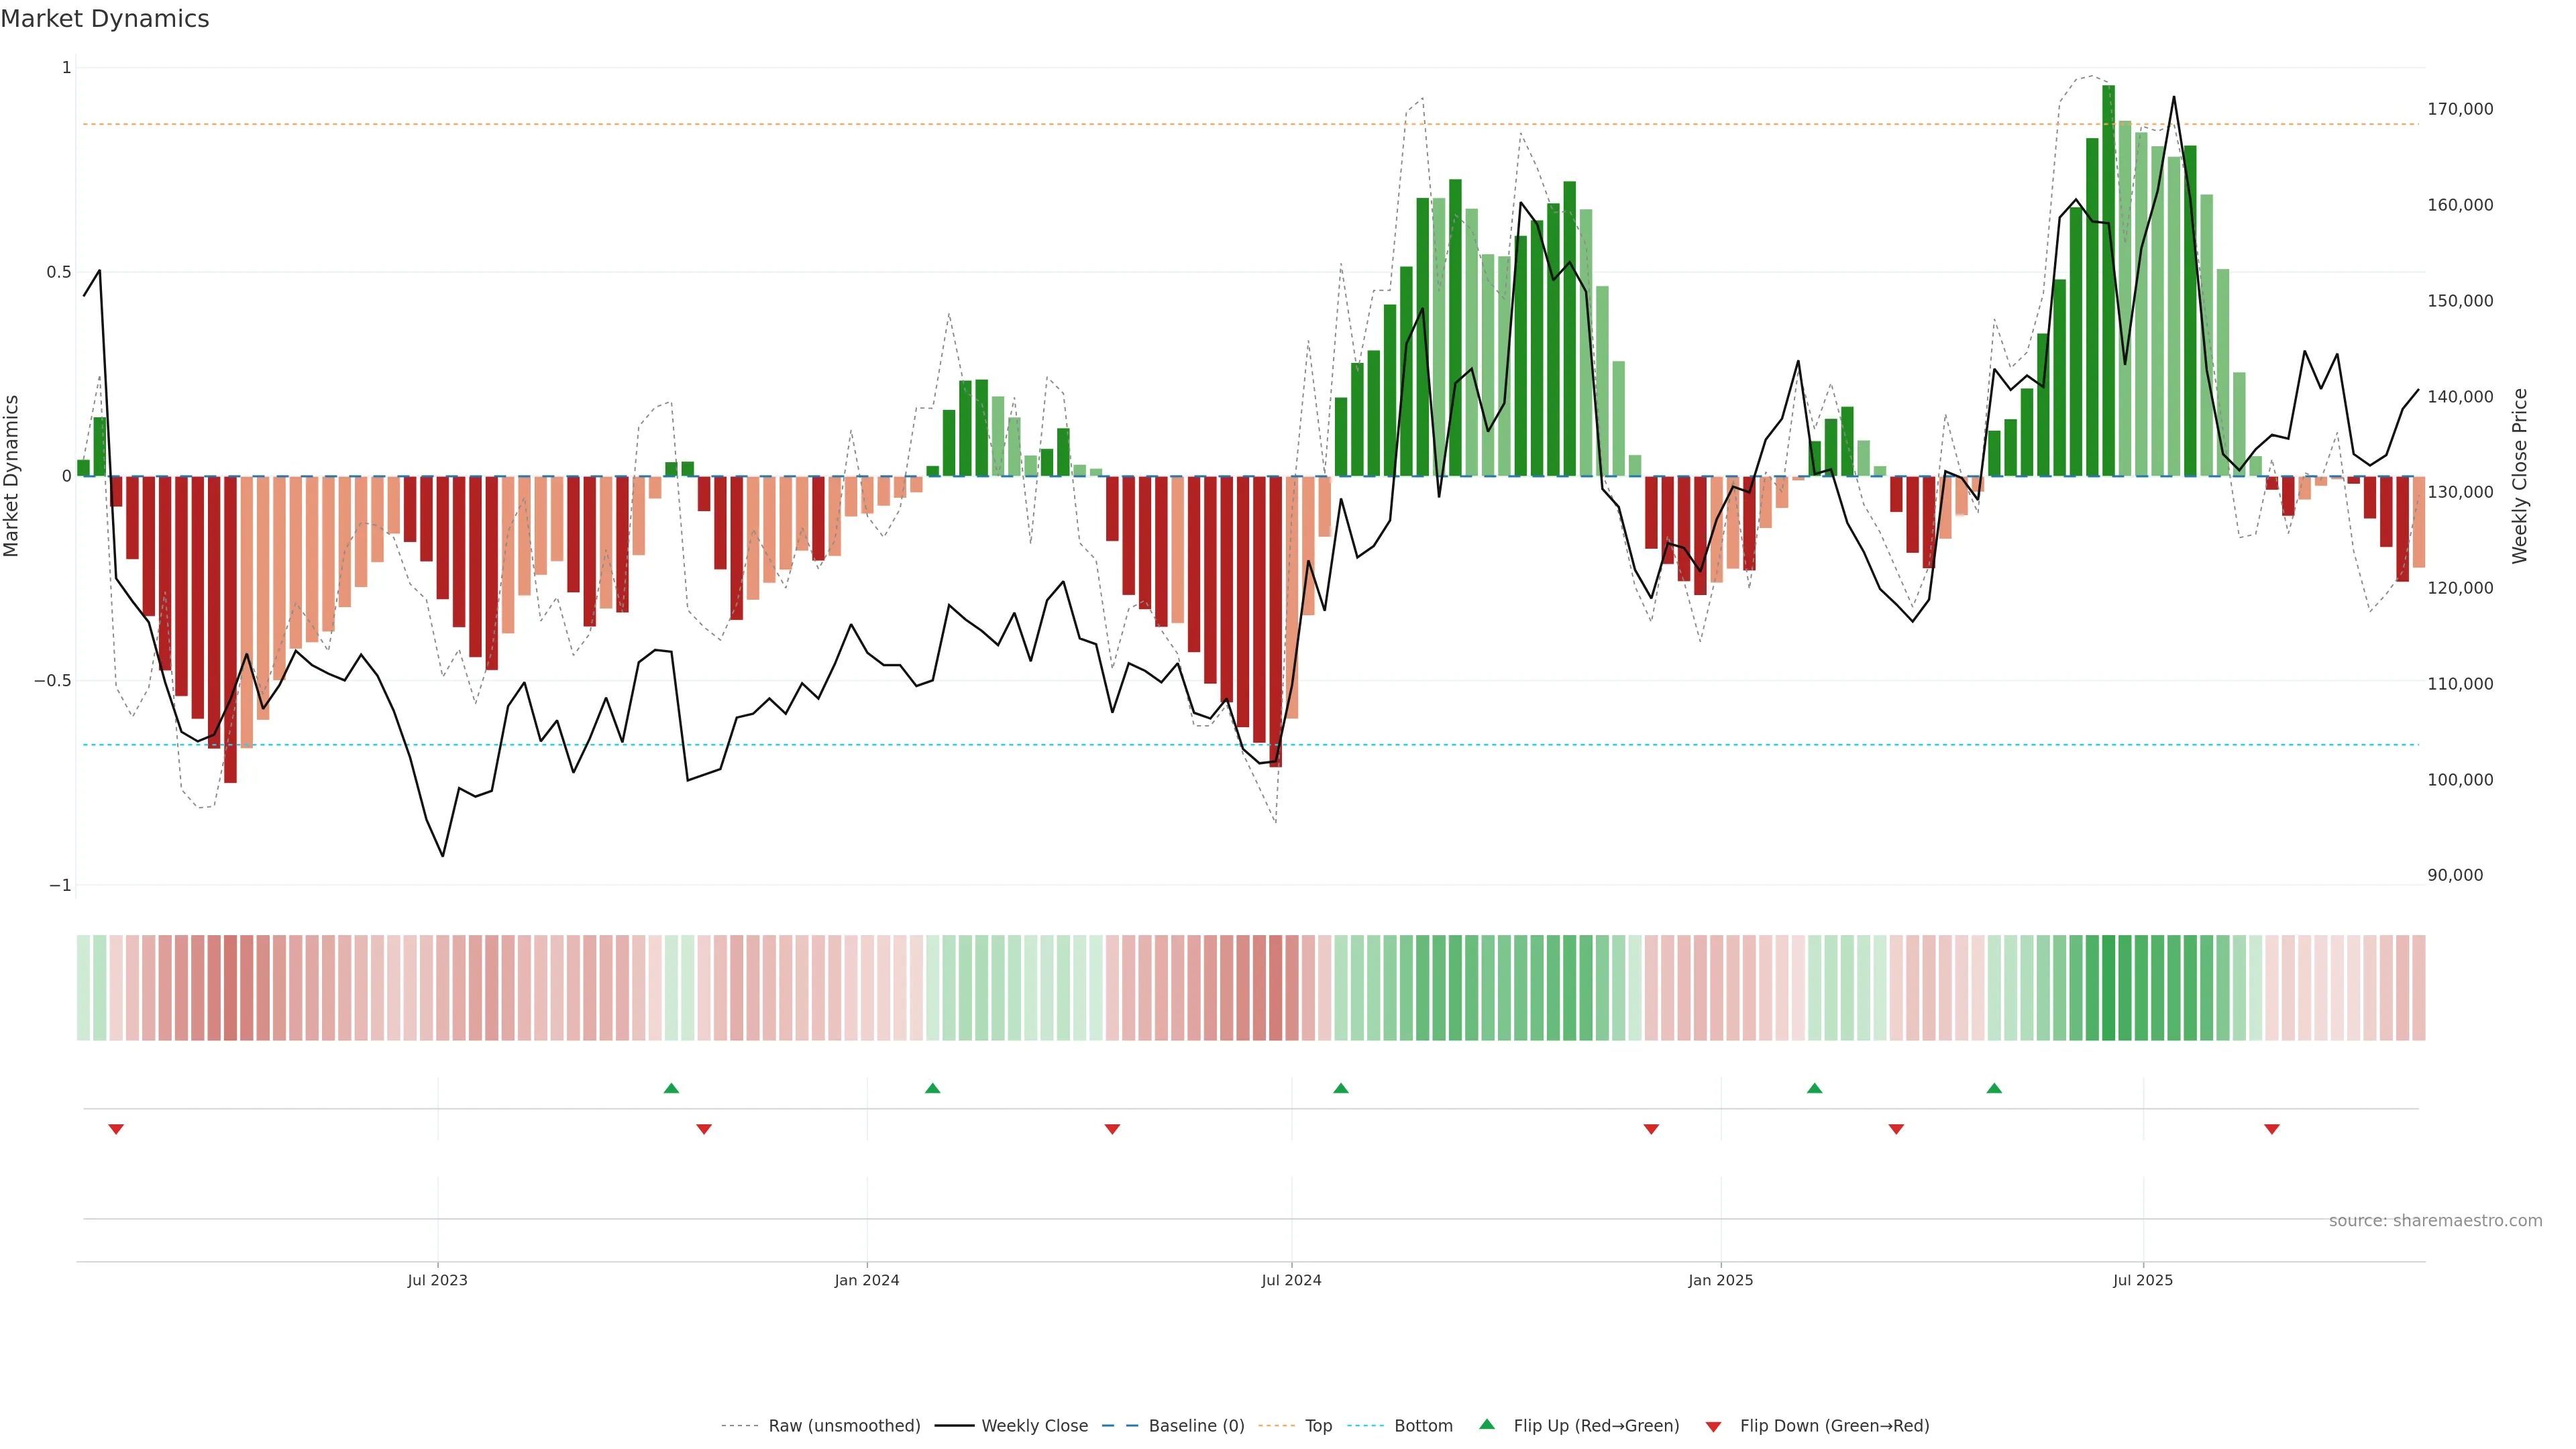Click the Jan 2025 x-axis label
Screen dimensions: 2576x1449
[x=1720, y=1280]
